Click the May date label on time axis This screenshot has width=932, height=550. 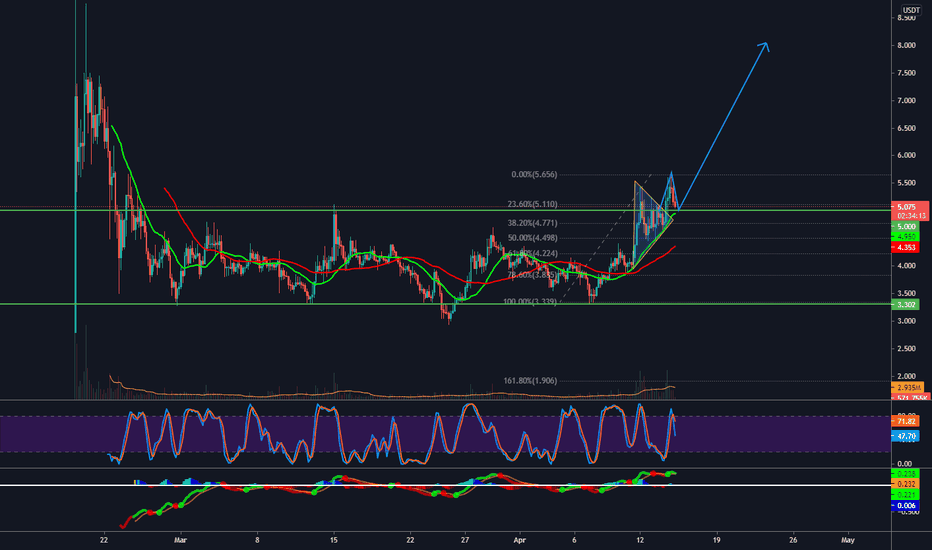click(848, 540)
